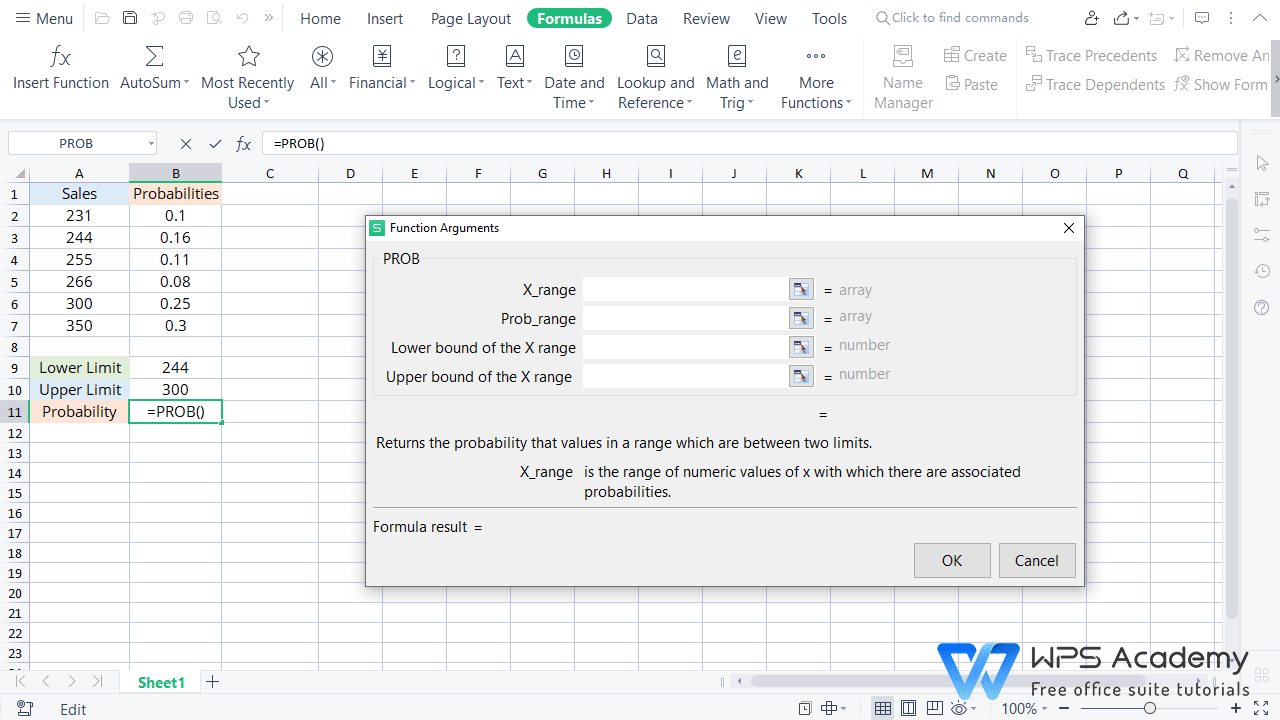Click the X_range range selector icon
Viewport: 1280px width, 720px height.
800,289
